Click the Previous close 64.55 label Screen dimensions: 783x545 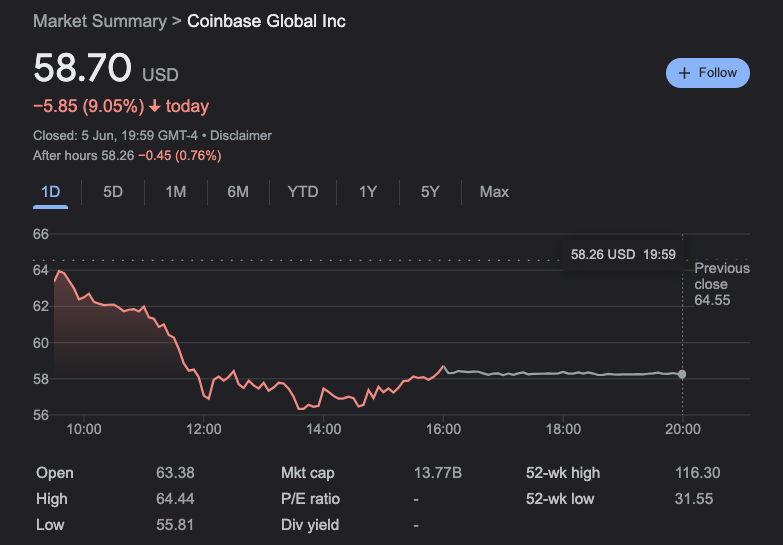[x=722, y=284]
